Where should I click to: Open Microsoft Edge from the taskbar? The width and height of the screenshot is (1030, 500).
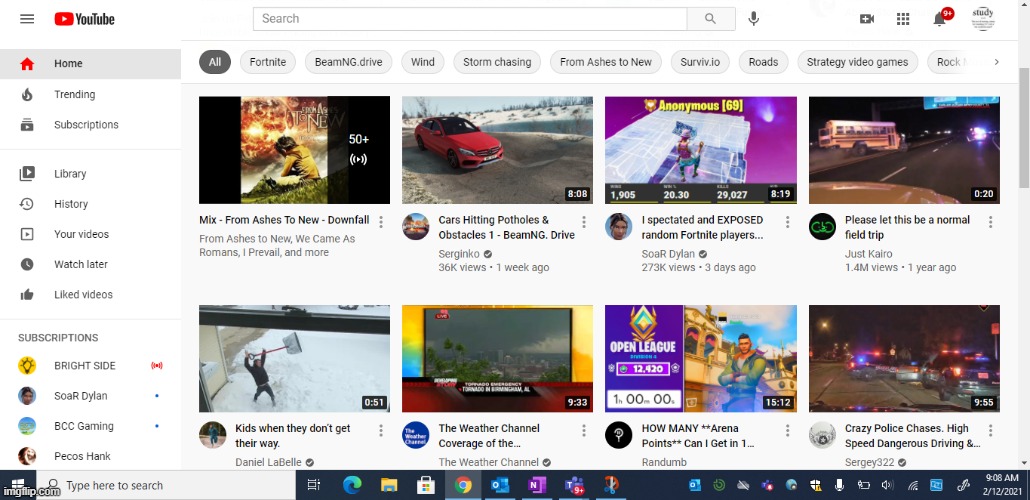click(x=352, y=486)
